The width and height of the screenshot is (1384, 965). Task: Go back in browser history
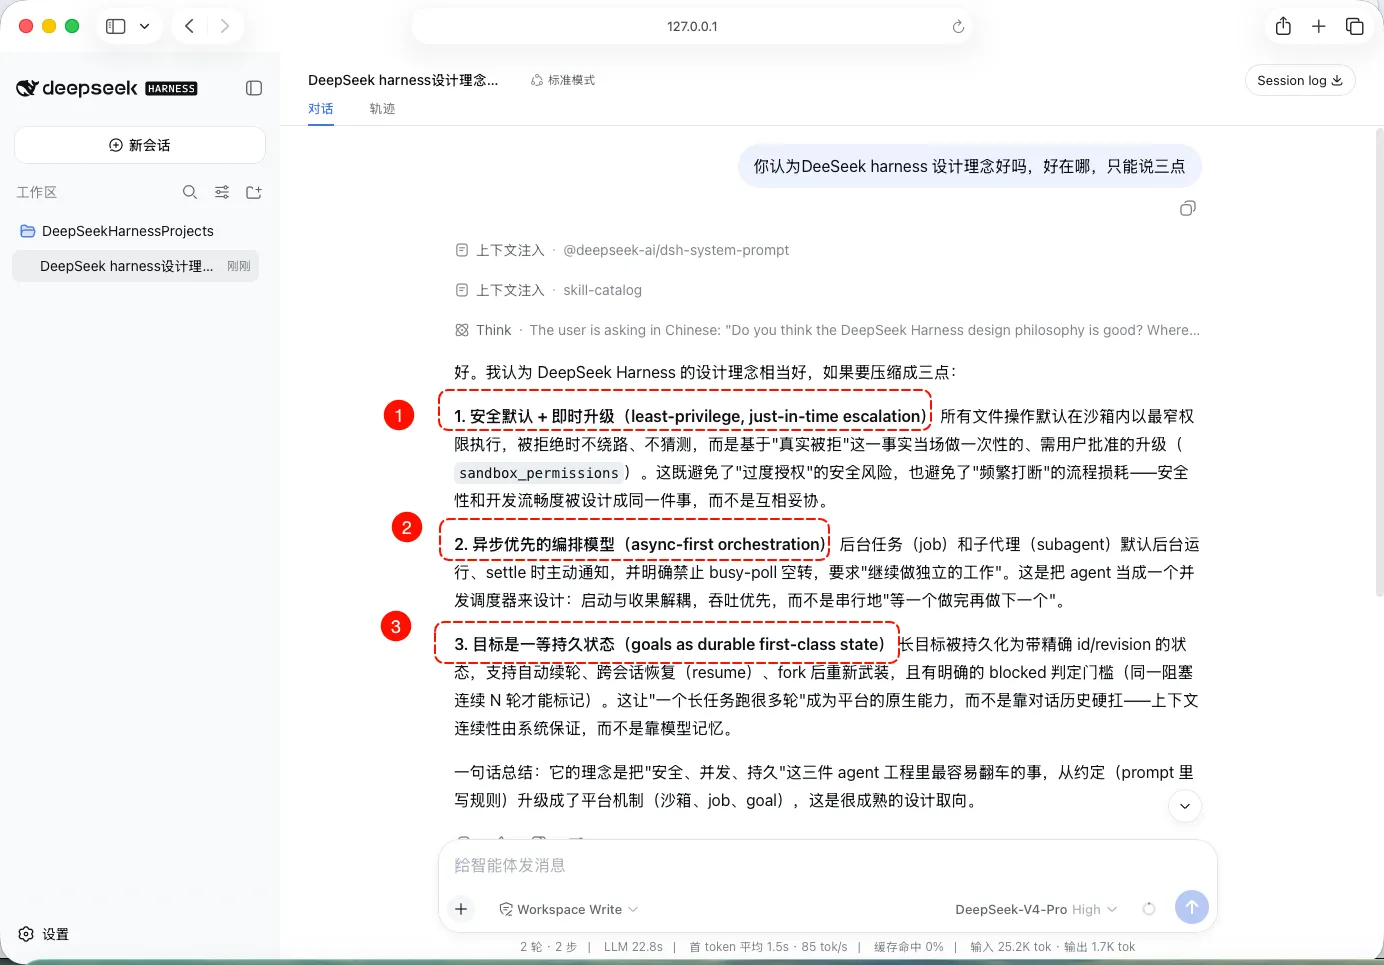pyautogui.click(x=189, y=26)
